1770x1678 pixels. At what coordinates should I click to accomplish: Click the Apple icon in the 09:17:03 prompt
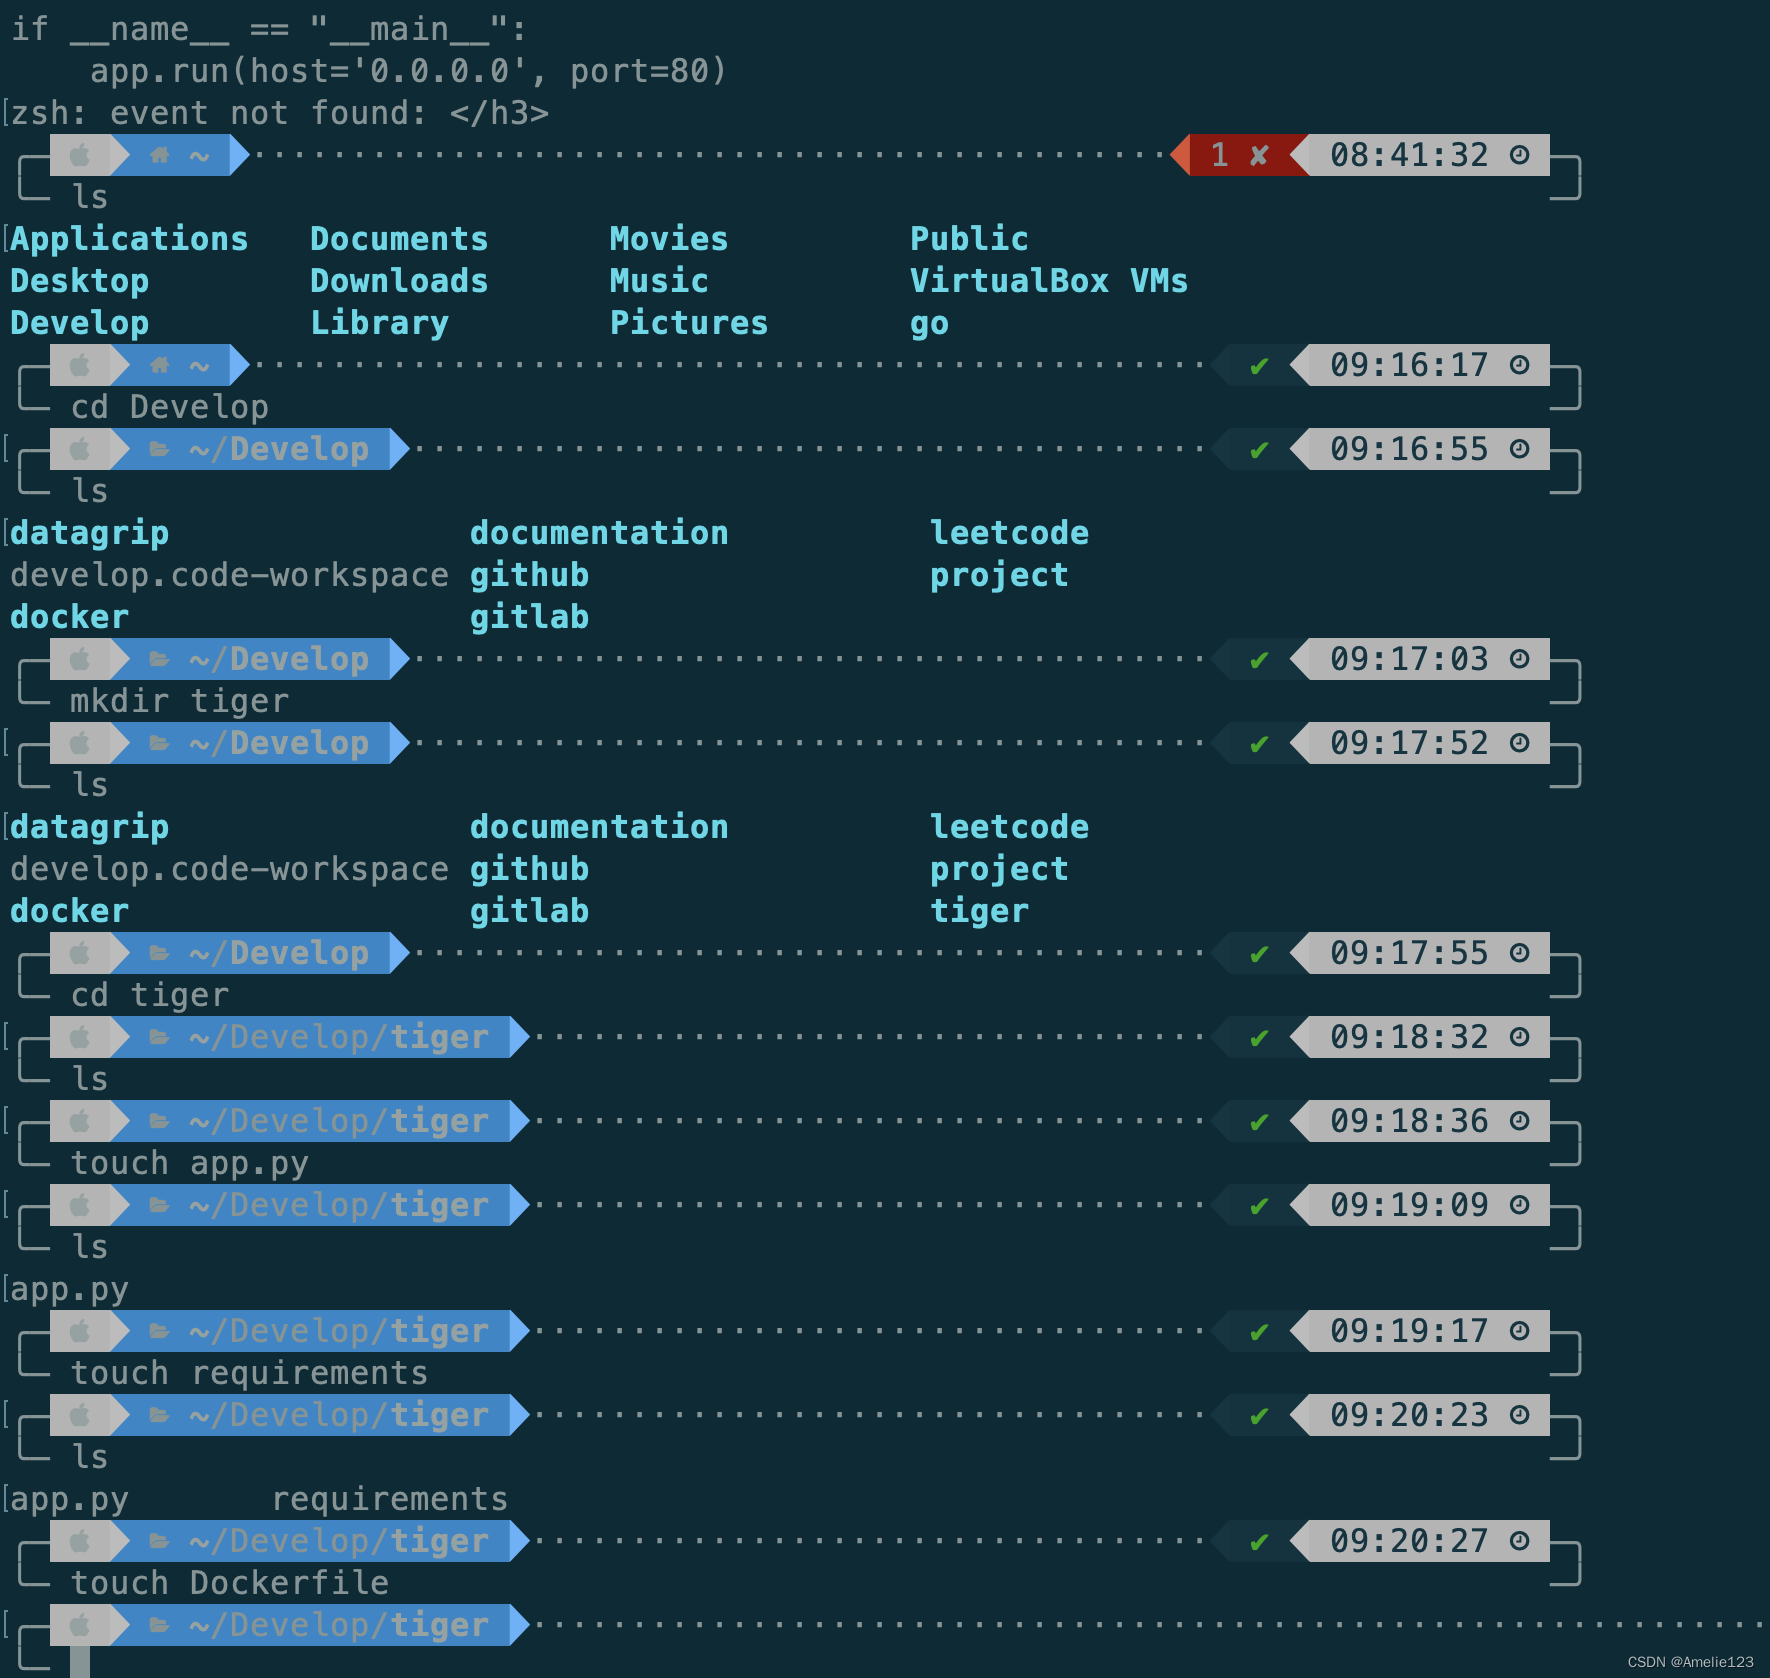[80, 659]
